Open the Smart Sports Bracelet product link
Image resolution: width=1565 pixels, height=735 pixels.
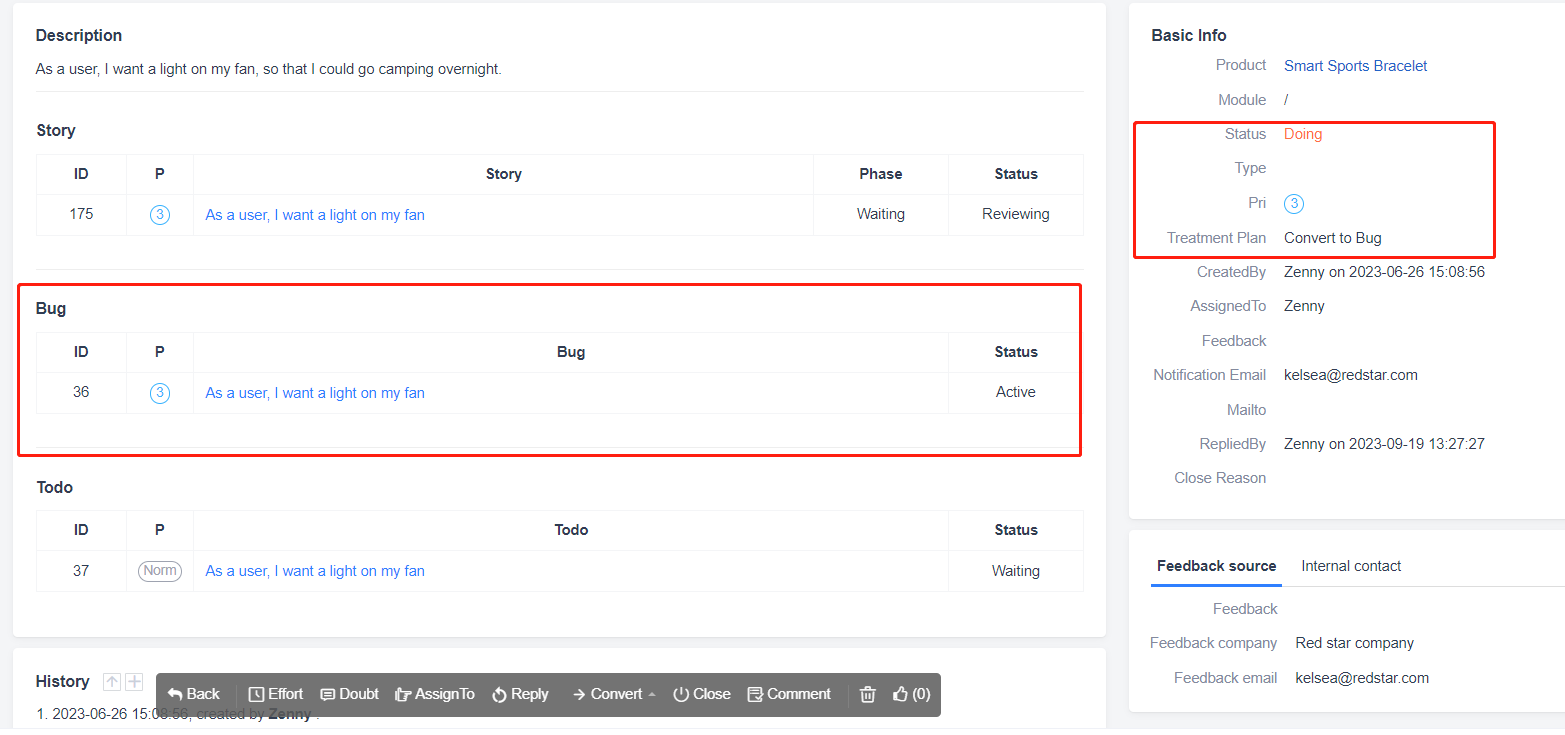pyautogui.click(x=1355, y=66)
